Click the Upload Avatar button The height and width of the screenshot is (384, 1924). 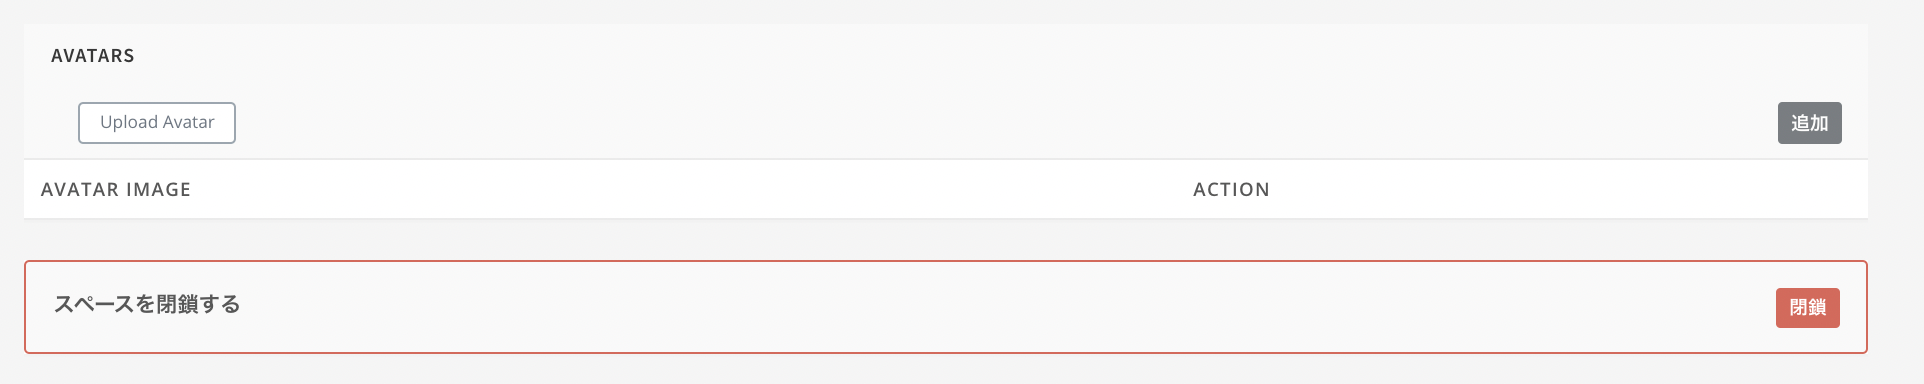[157, 123]
